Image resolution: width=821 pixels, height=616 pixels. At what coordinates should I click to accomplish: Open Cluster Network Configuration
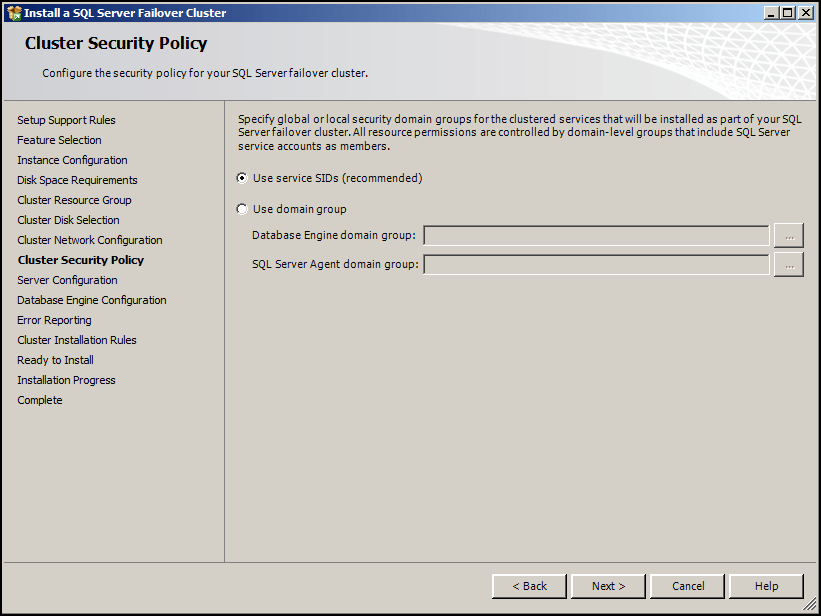89,240
